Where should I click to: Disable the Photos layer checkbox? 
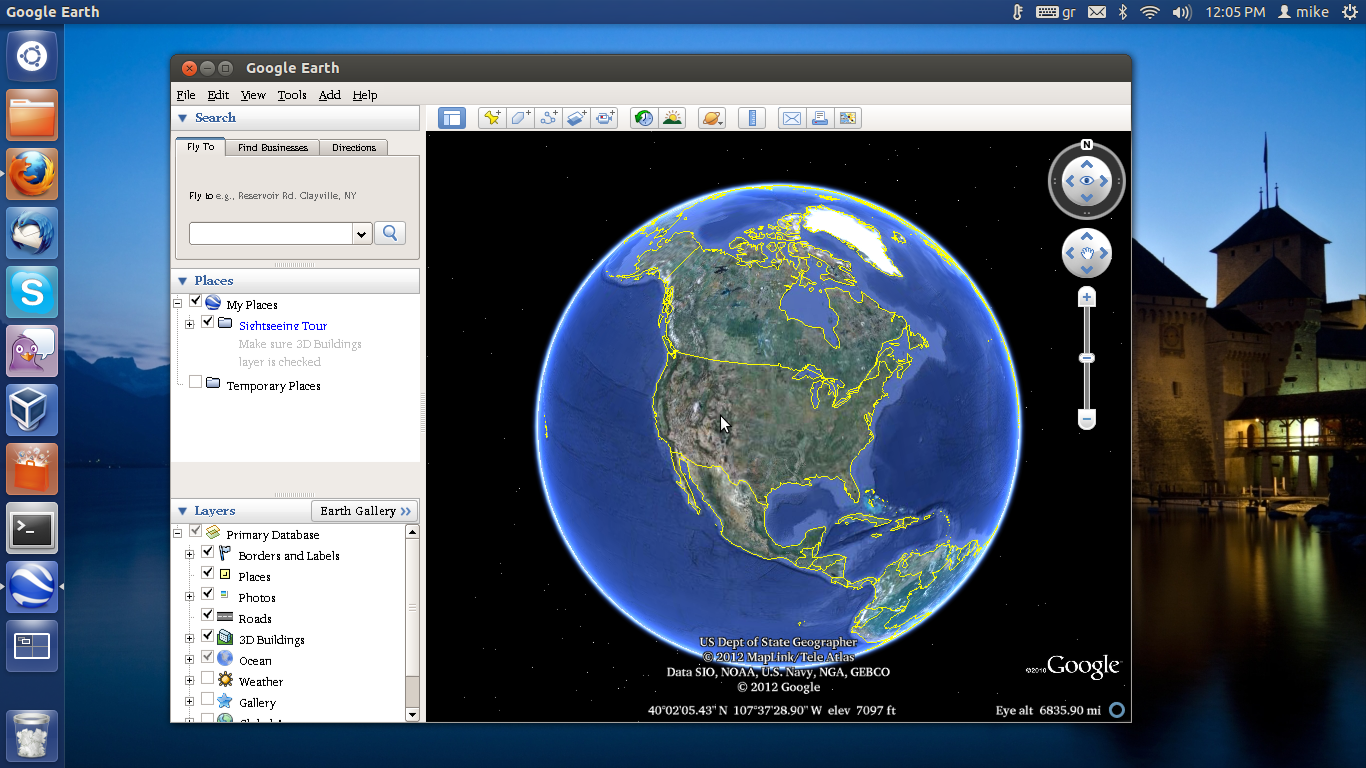point(207,595)
